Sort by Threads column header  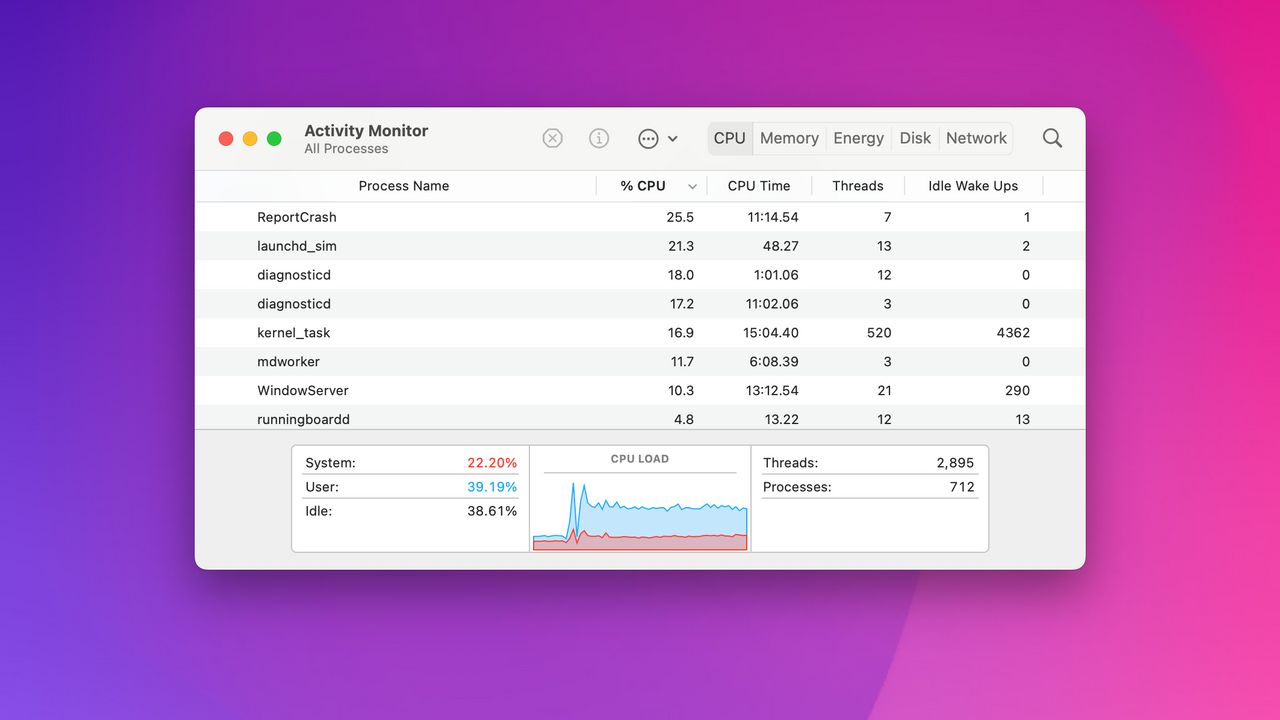(858, 186)
